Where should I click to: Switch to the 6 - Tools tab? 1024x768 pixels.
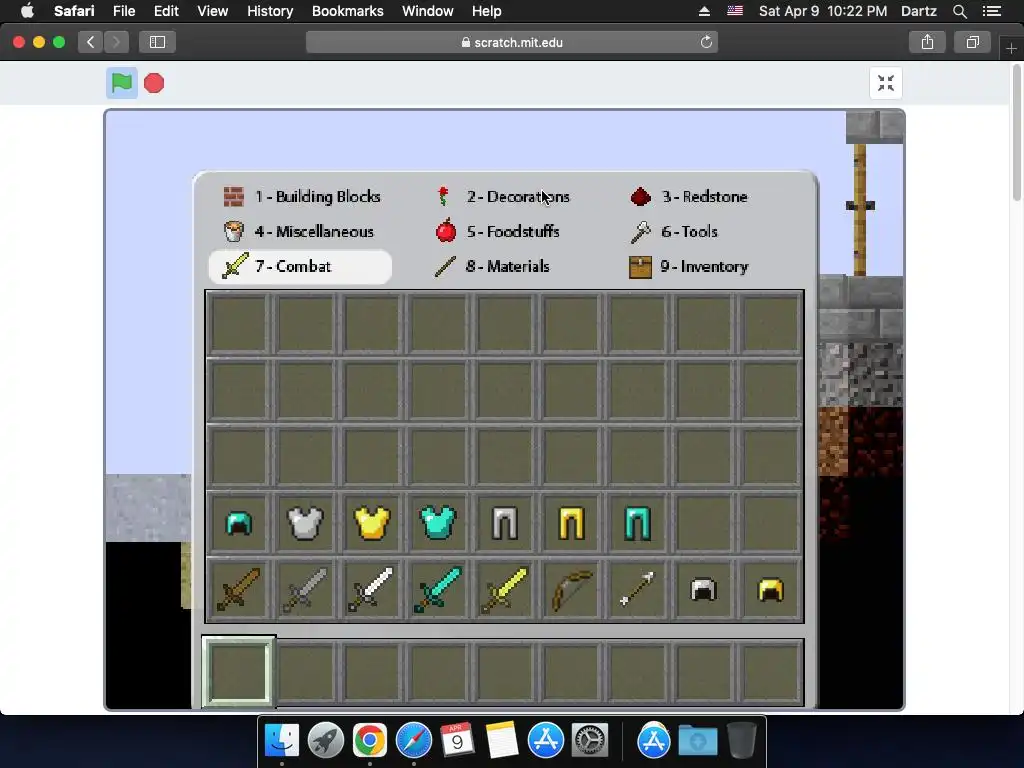[x=675, y=231]
